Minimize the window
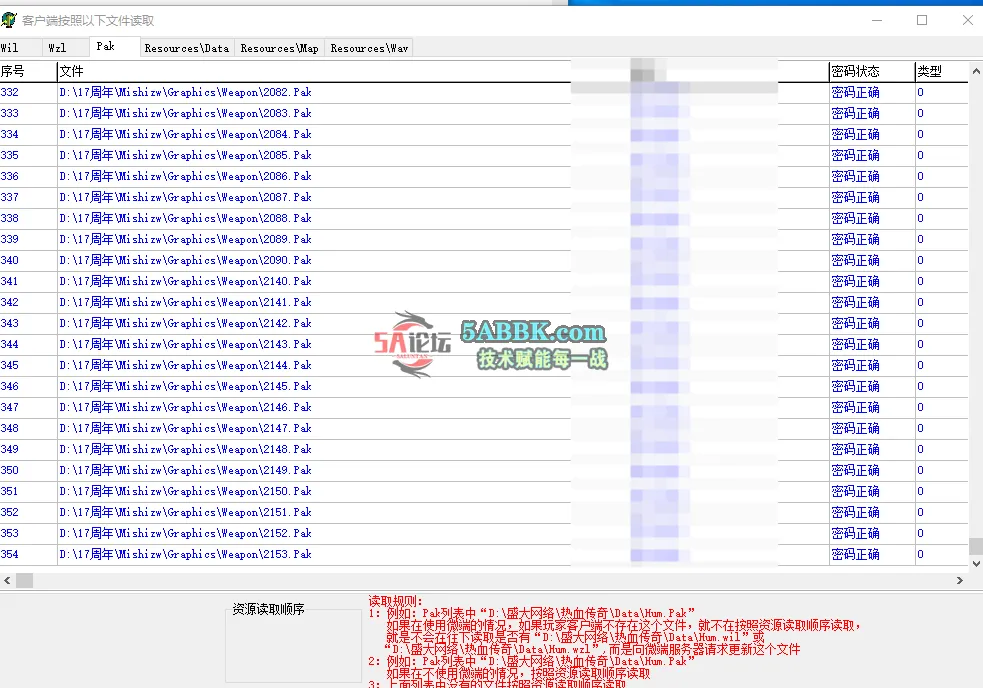Screen dimensions: 983x688 coord(875,20)
